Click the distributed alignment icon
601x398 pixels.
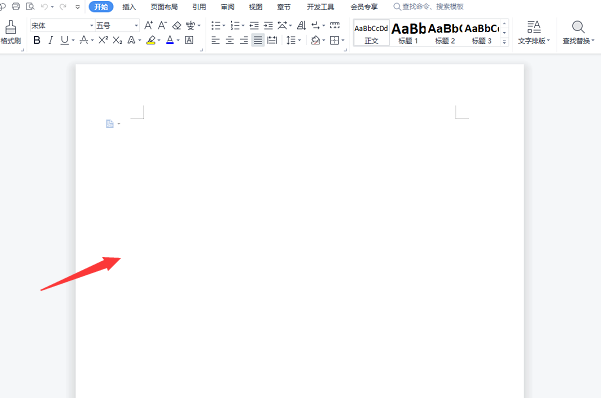point(272,40)
